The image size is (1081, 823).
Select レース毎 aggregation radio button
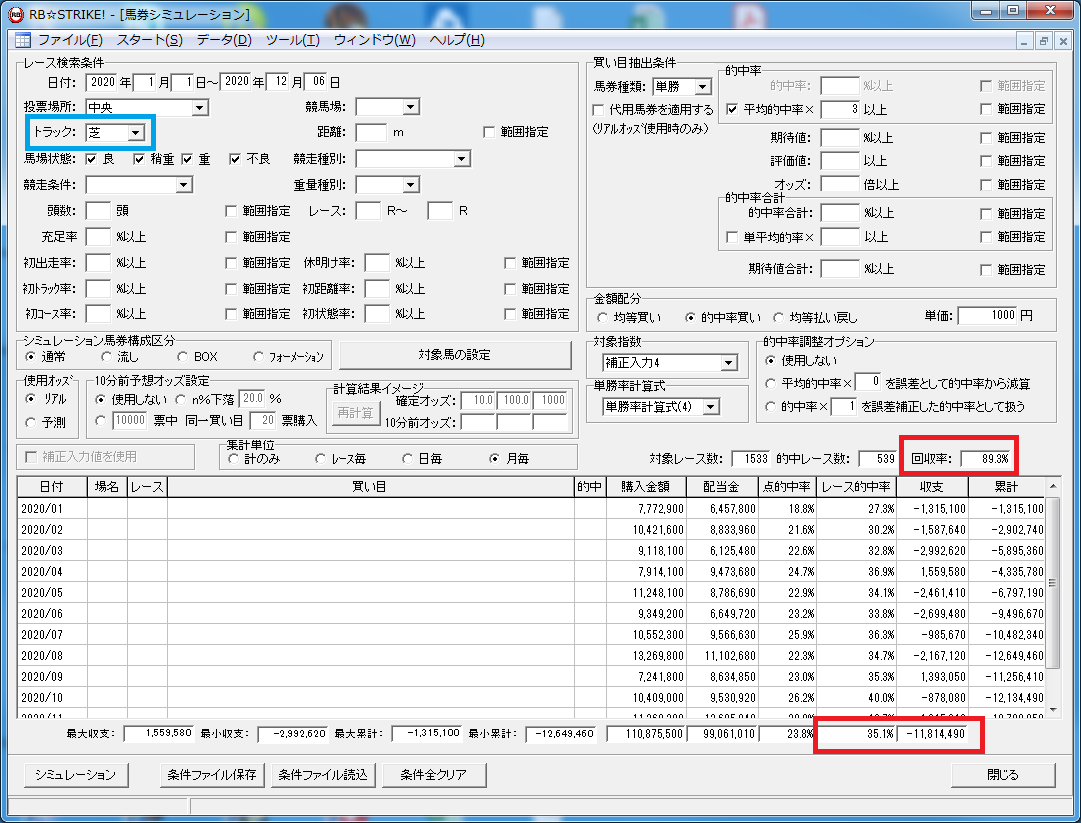[x=321, y=458]
